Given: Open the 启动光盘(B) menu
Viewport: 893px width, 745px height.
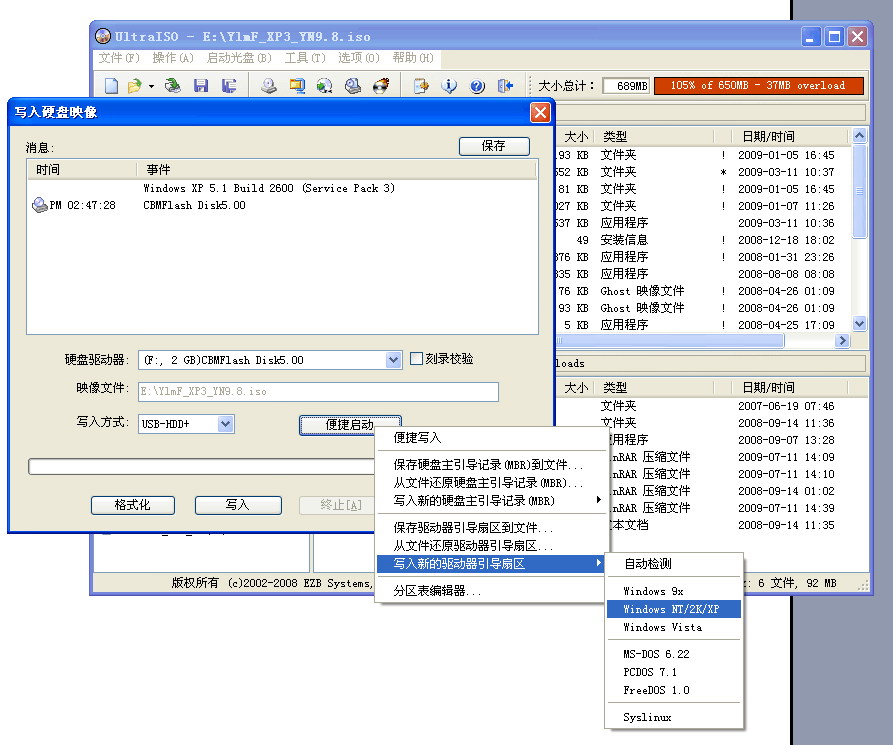Looking at the screenshot, I should 239,58.
